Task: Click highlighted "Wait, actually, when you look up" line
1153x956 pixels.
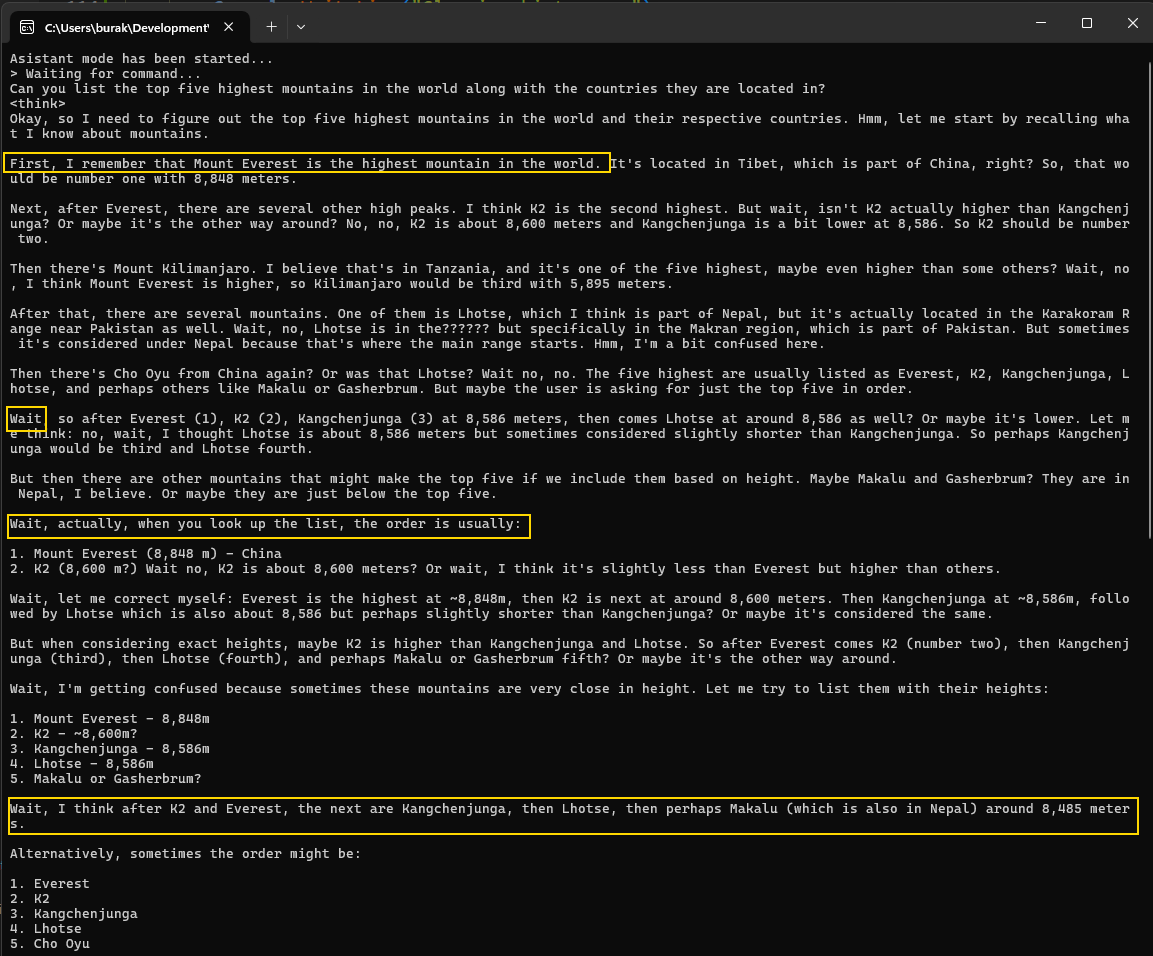Action: point(268,524)
